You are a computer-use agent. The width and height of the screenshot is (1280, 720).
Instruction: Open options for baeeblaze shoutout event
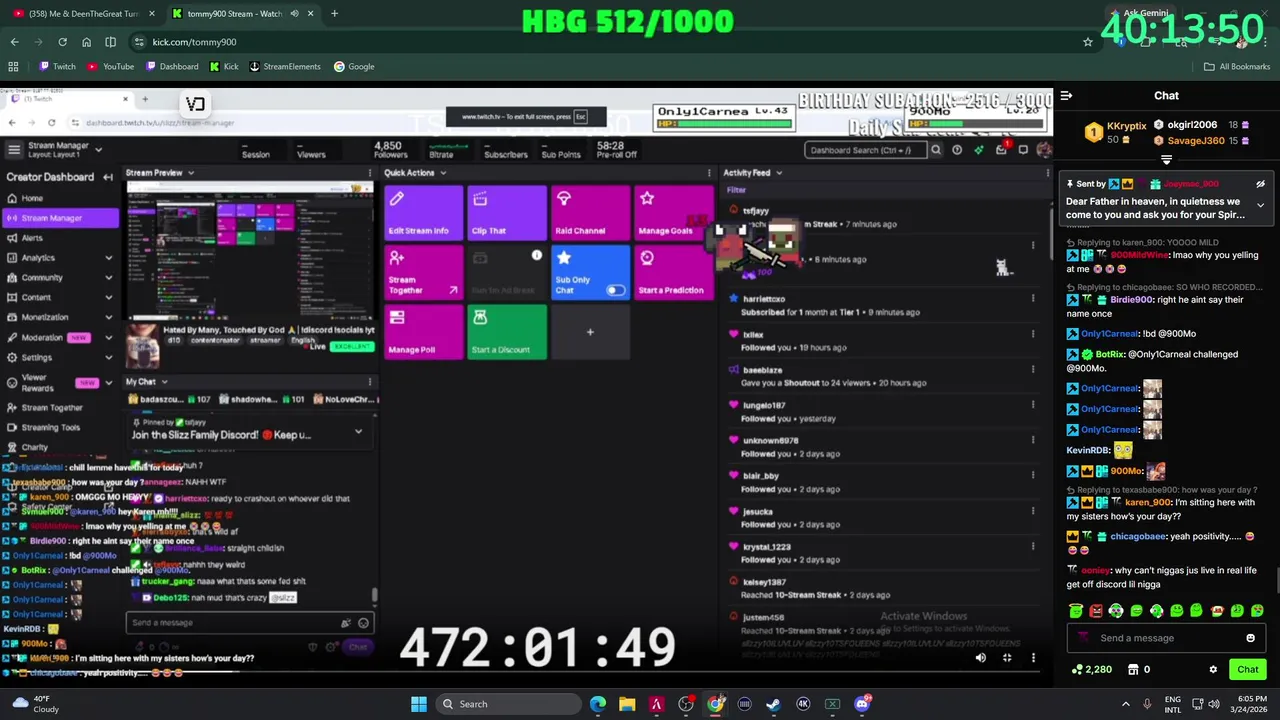tap(1033, 370)
